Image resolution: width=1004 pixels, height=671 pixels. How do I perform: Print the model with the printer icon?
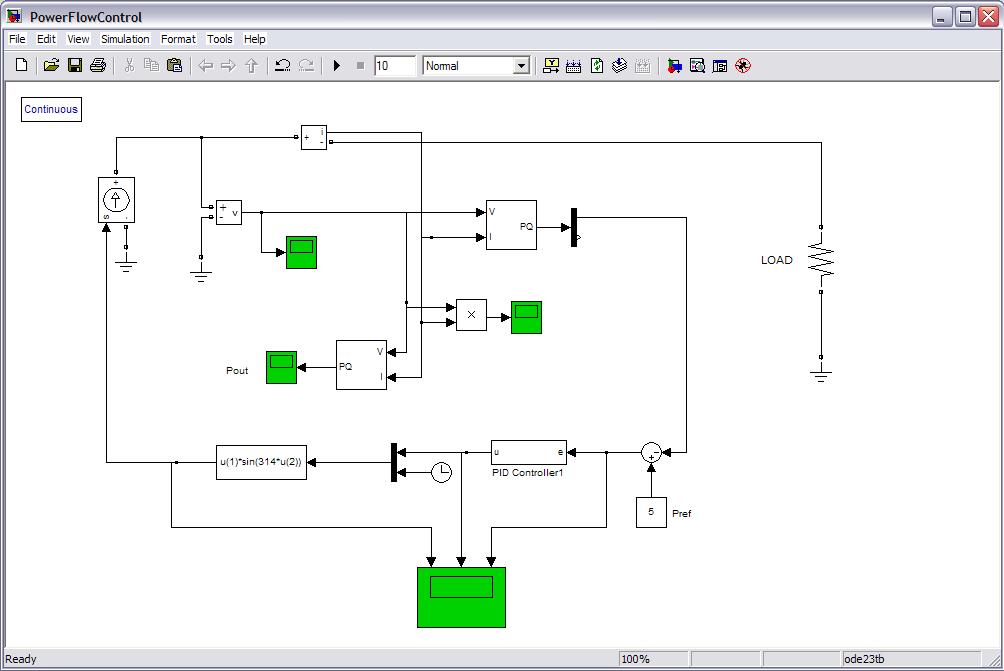tap(98, 66)
